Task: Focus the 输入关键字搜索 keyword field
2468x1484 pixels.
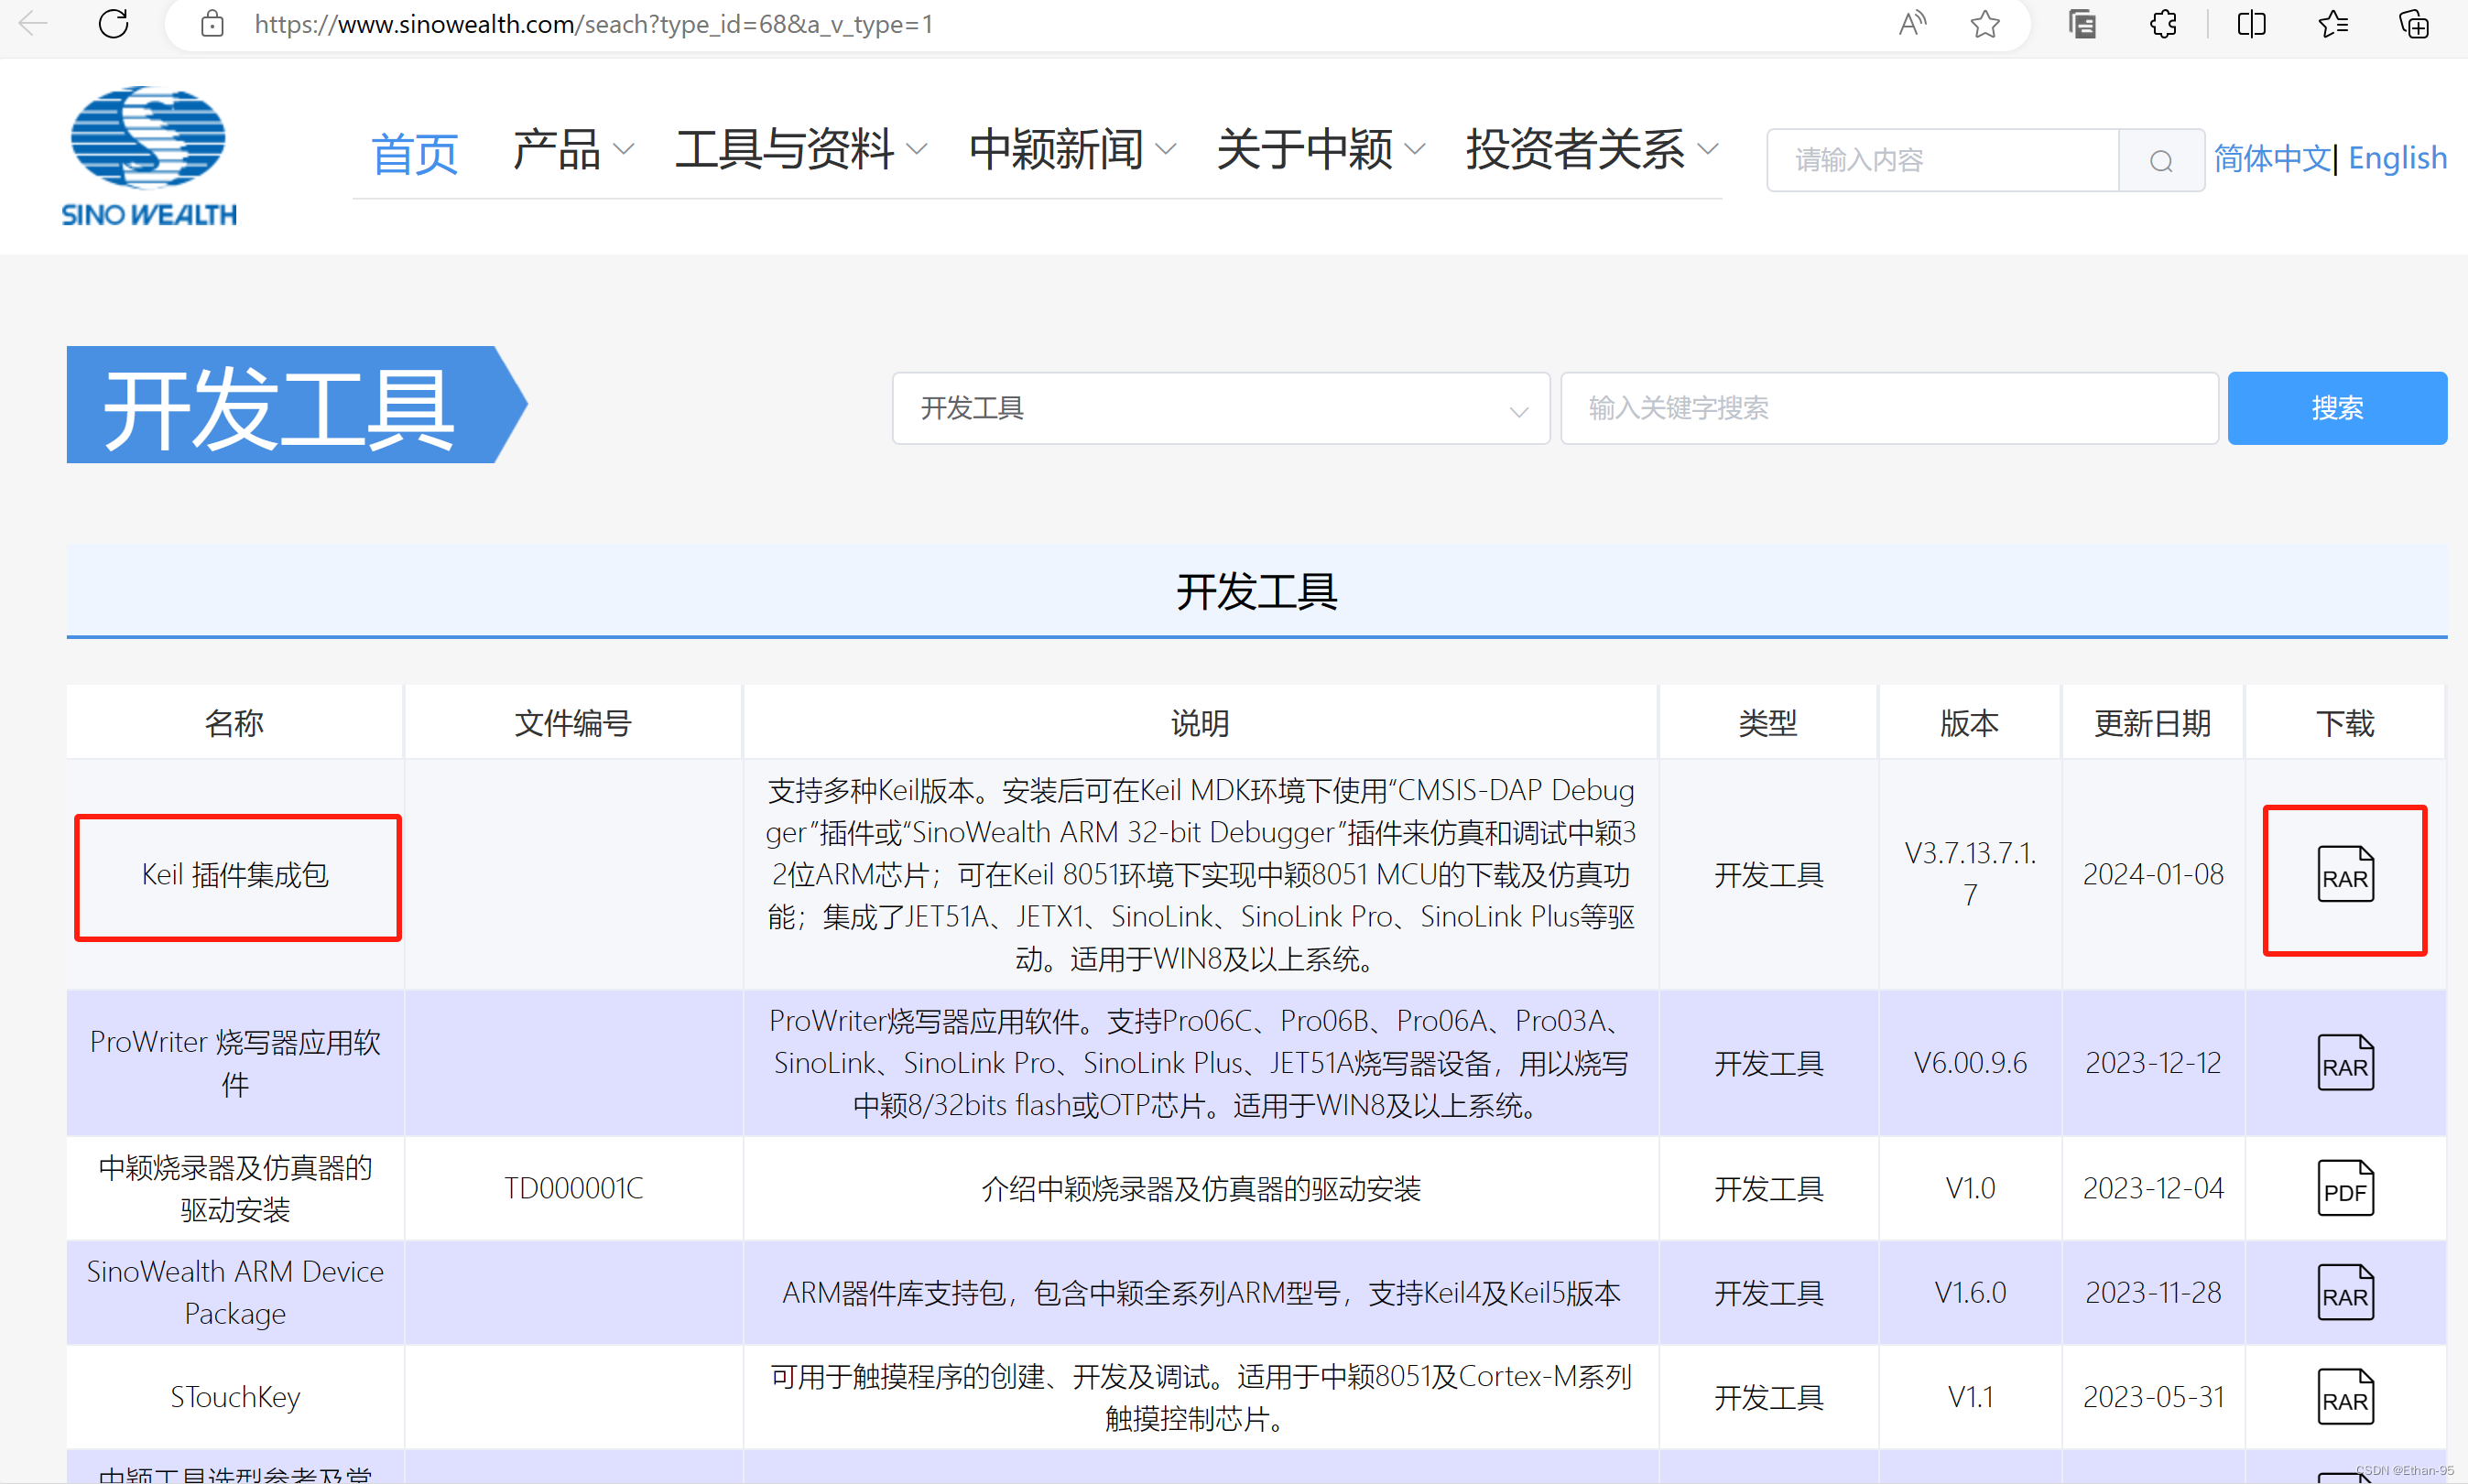Action: (x=1888, y=408)
